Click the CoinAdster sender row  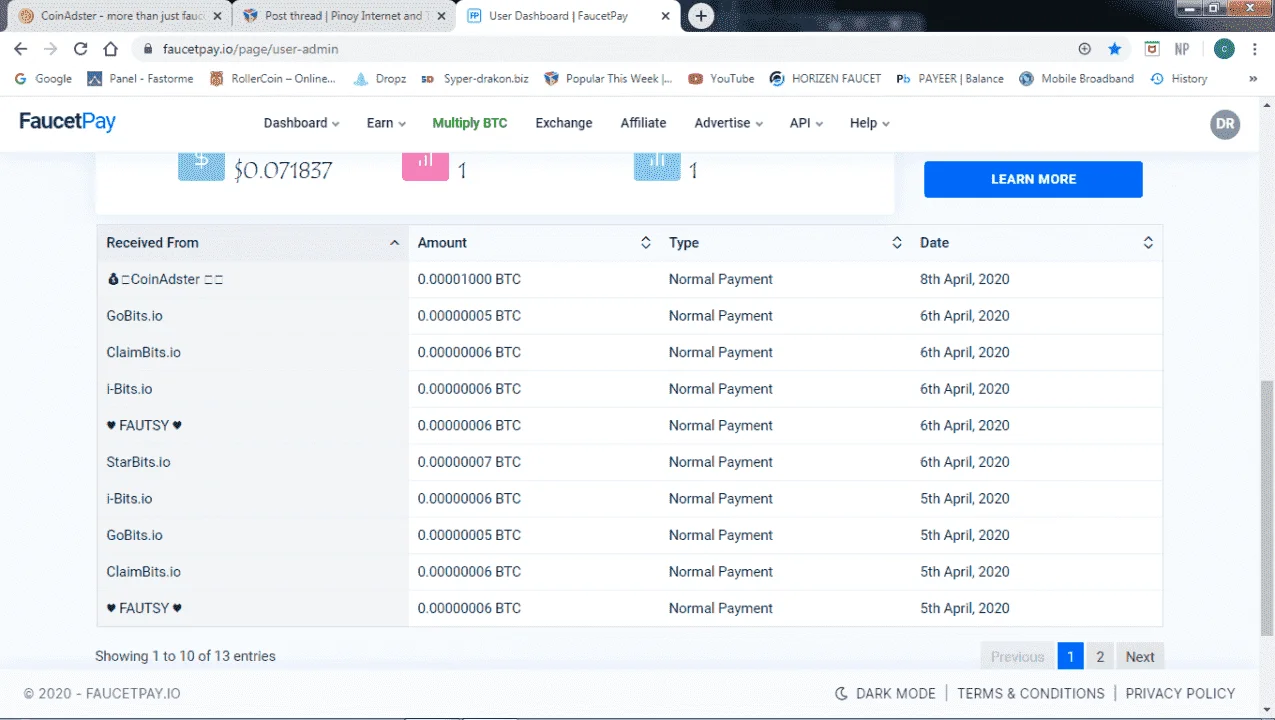click(x=630, y=279)
